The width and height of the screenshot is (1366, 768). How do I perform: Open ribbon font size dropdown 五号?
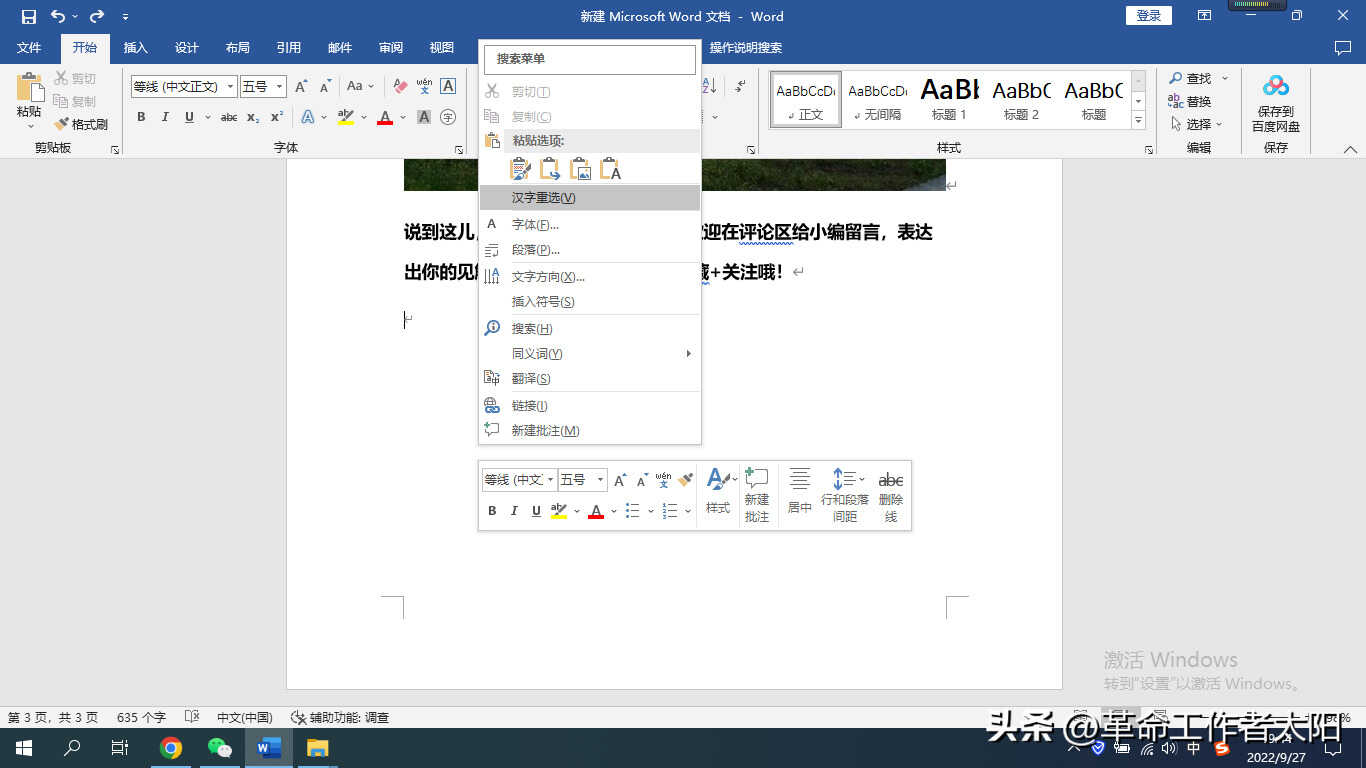279,87
